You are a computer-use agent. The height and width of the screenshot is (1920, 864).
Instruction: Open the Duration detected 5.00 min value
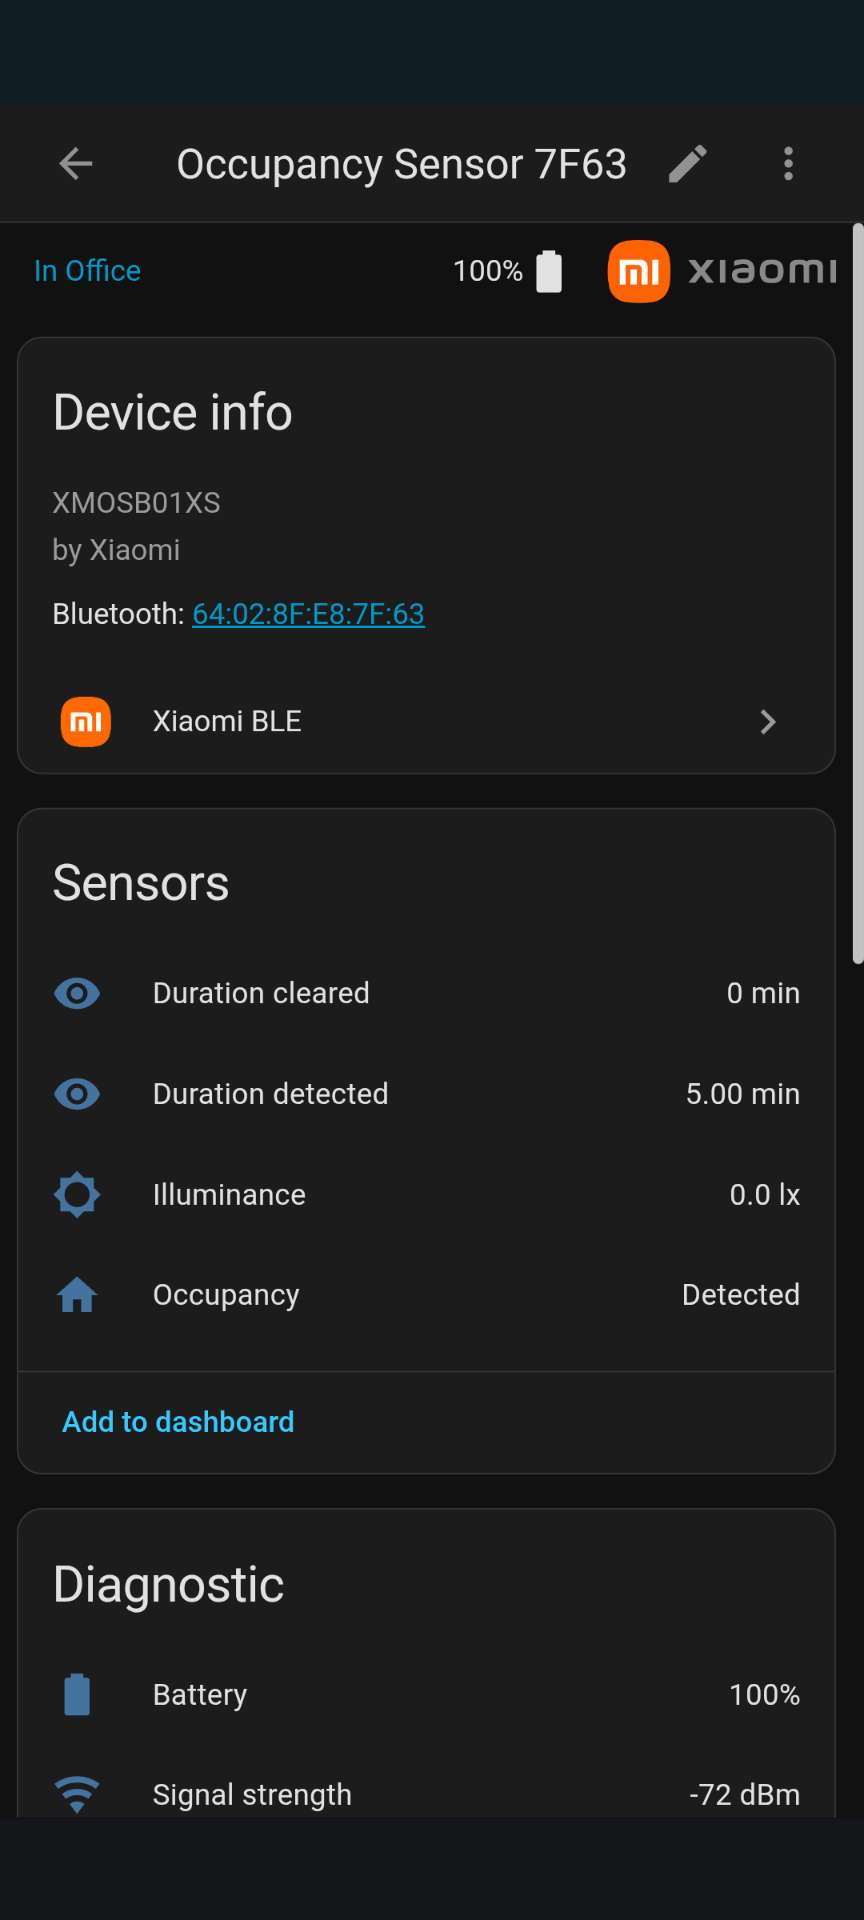tap(742, 1094)
